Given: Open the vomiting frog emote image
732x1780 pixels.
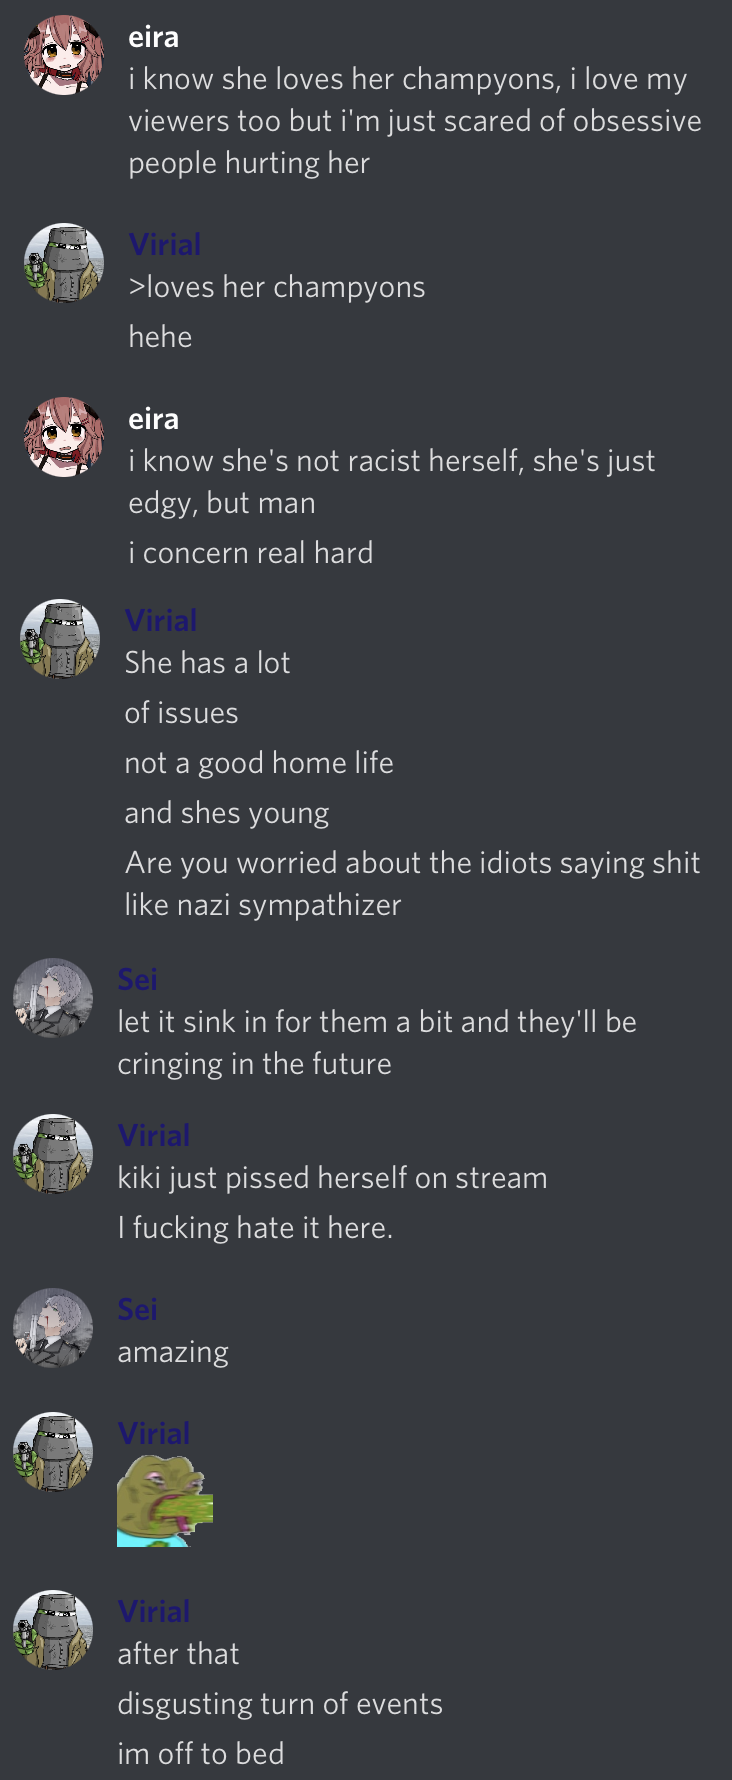Looking at the screenshot, I should point(165,1502).
